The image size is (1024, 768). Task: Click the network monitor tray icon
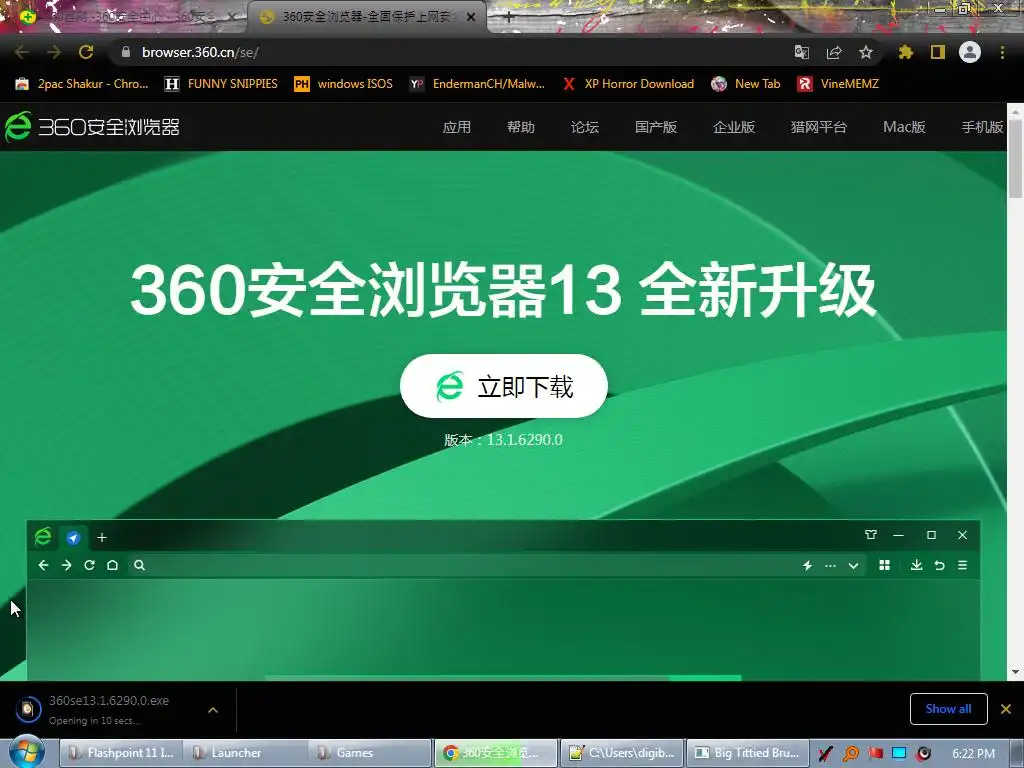[x=899, y=754]
